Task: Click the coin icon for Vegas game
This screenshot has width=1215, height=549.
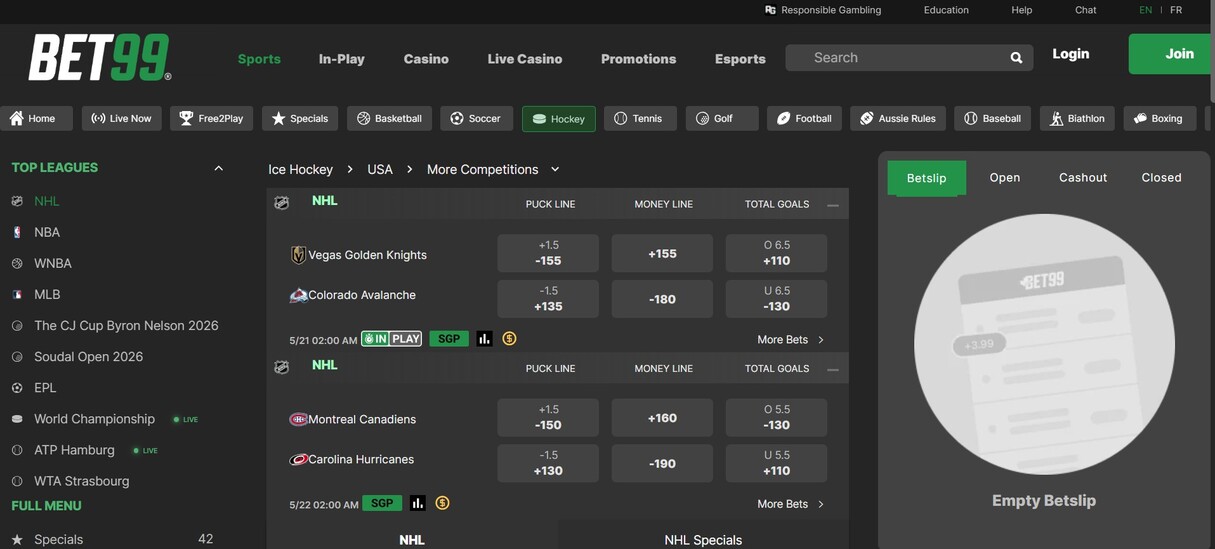Action: [x=509, y=339]
